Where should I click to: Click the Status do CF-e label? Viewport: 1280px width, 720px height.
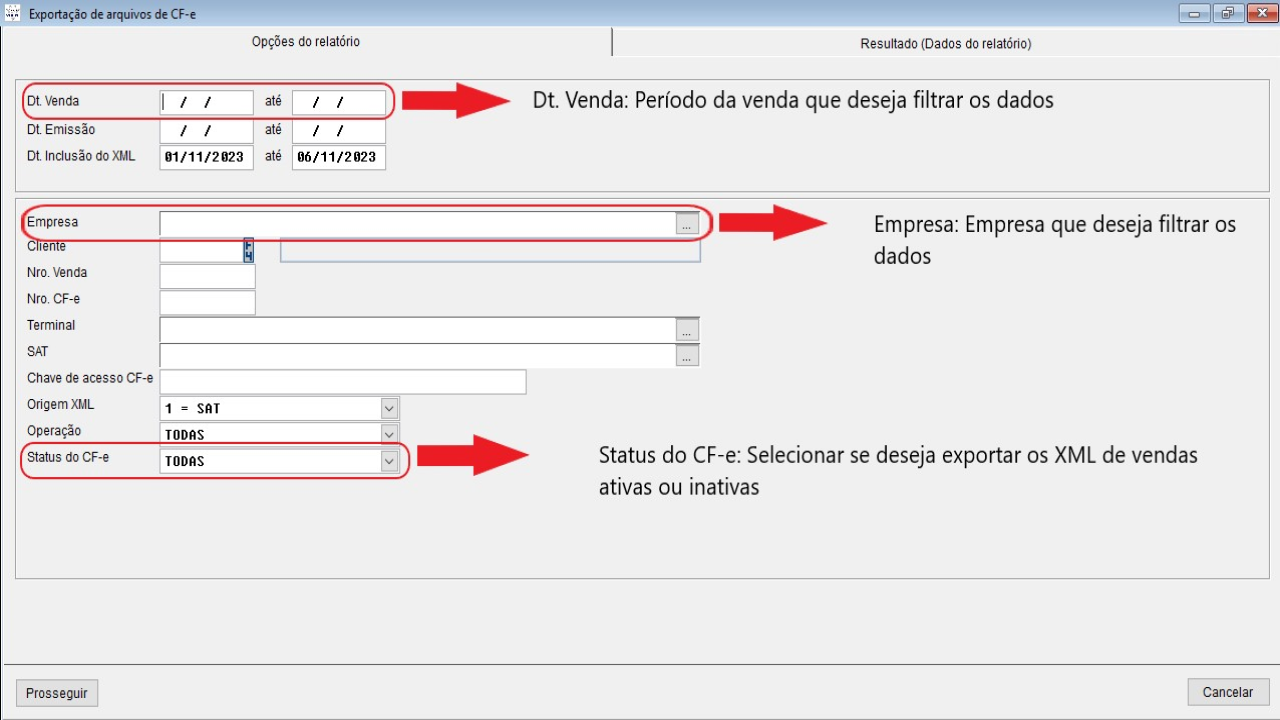tap(68, 457)
